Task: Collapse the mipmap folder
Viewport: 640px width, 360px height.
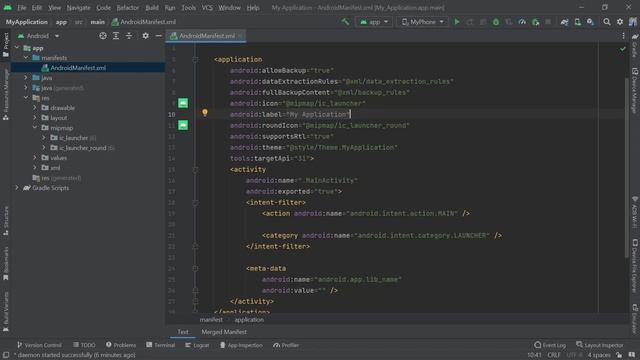Action: coord(35,128)
